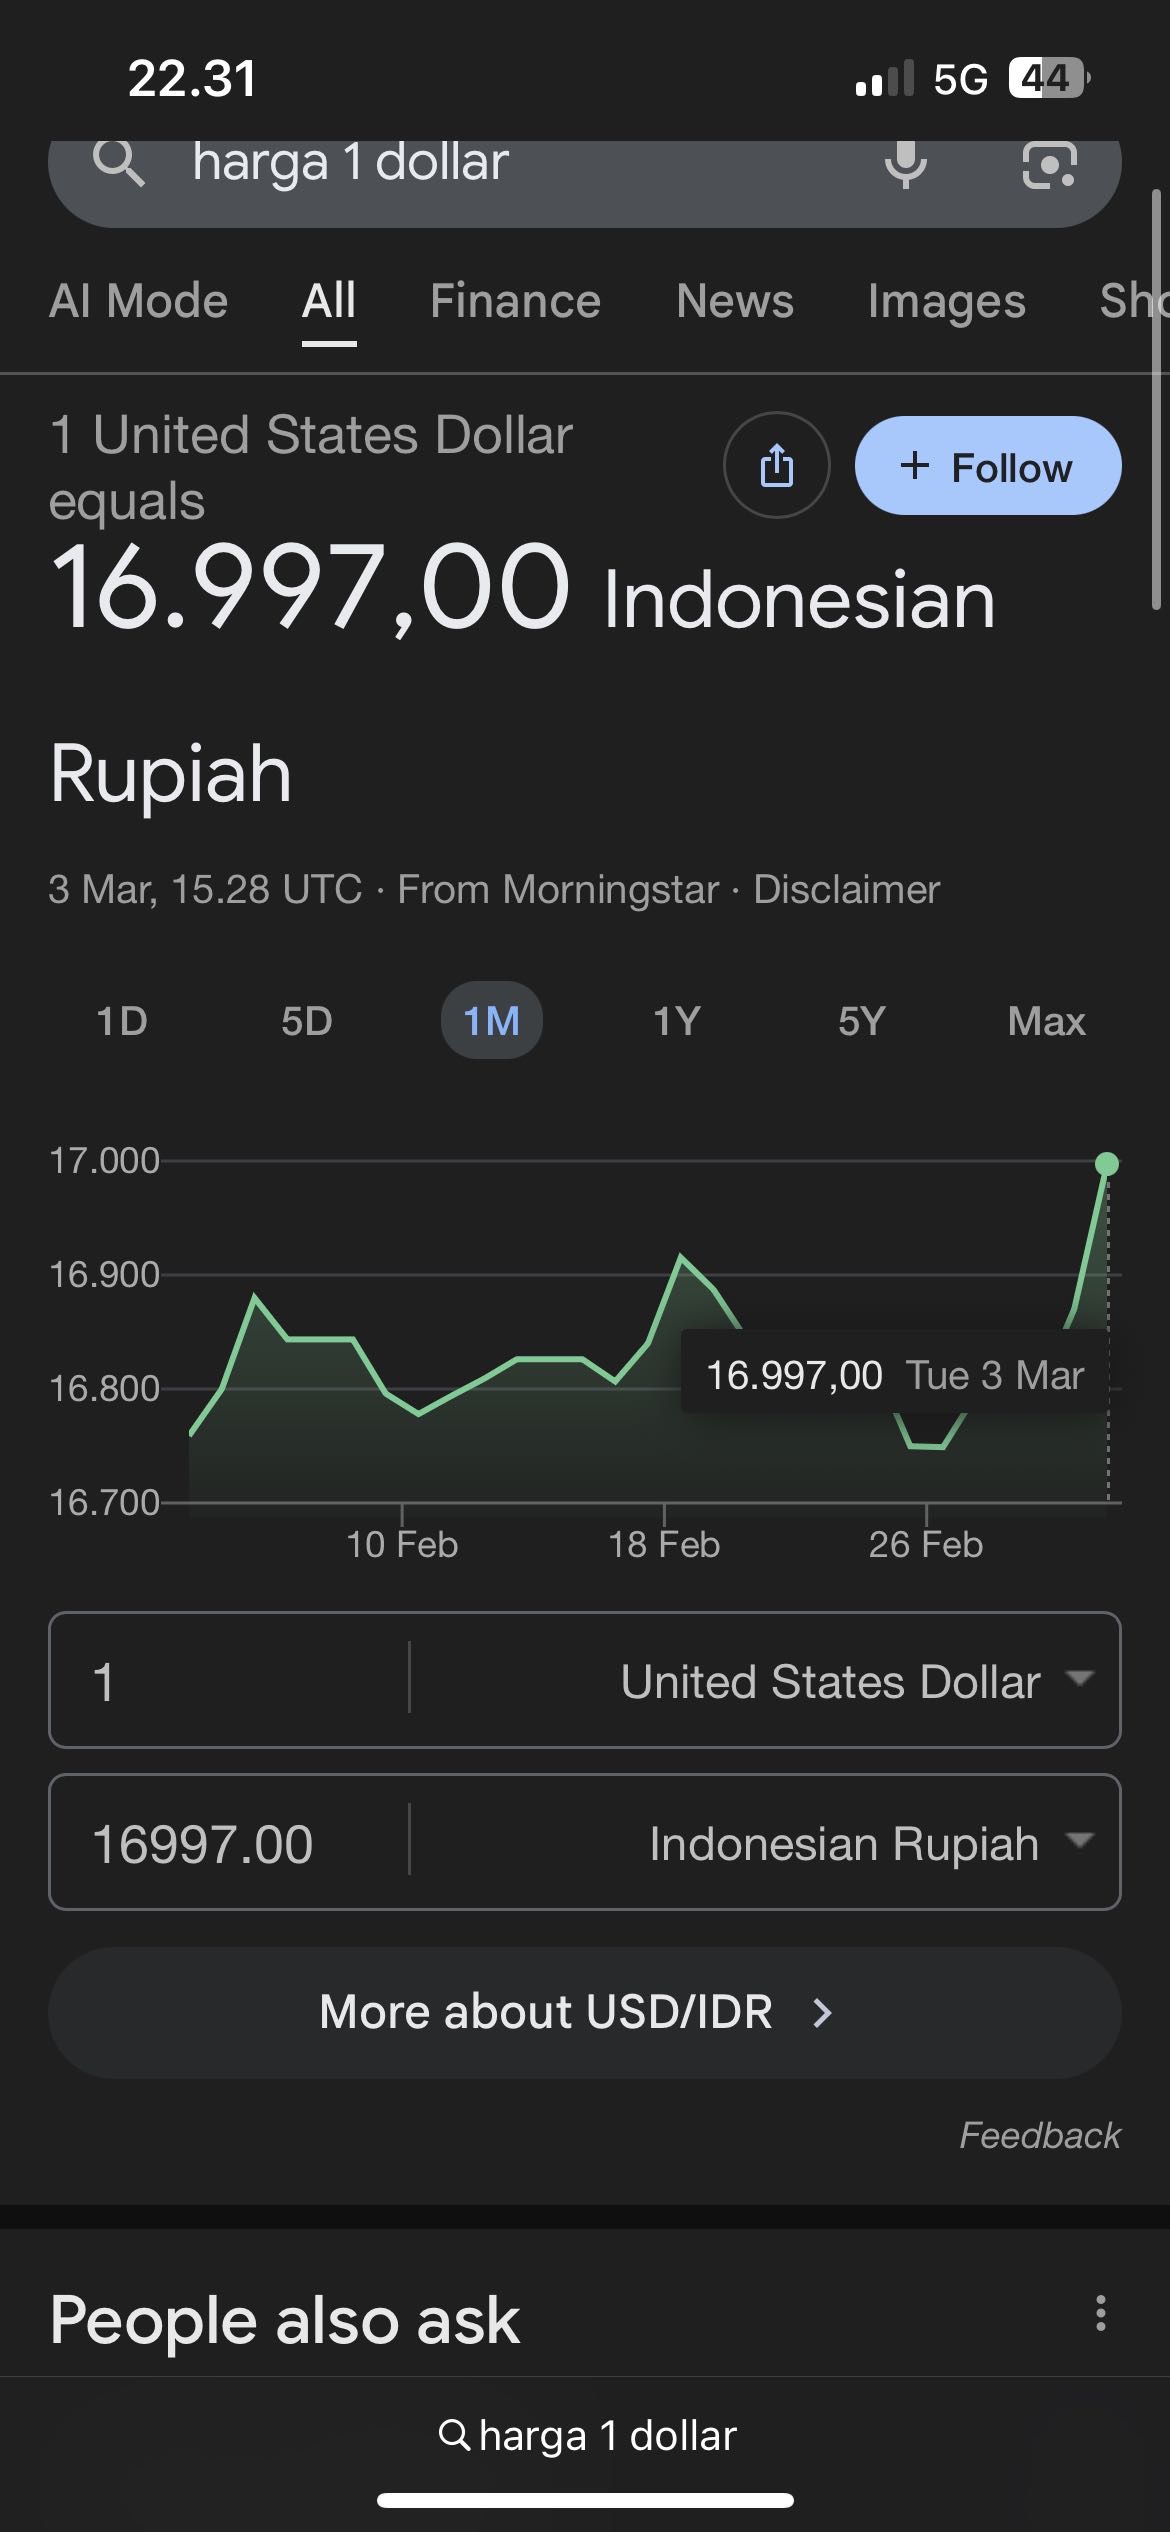Switch to the News tab
The width and height of the screenshot is (1170, 2532).
(x=734, y=301)
